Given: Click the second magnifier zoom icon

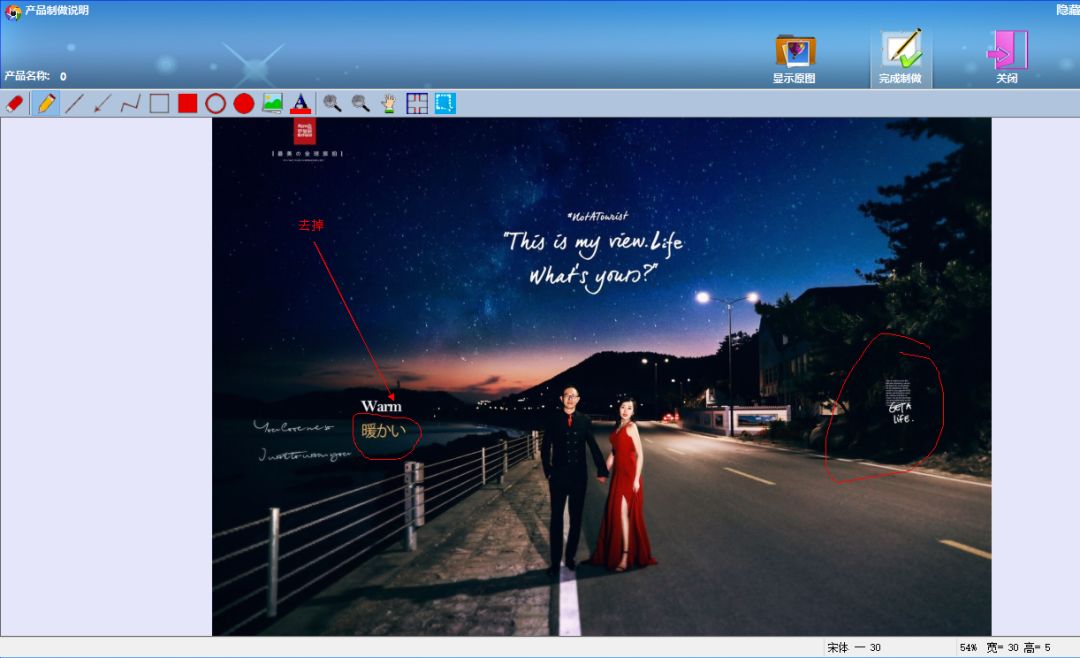Looking at the screenshot, I should pyautogui.click(x=360, y=103).
